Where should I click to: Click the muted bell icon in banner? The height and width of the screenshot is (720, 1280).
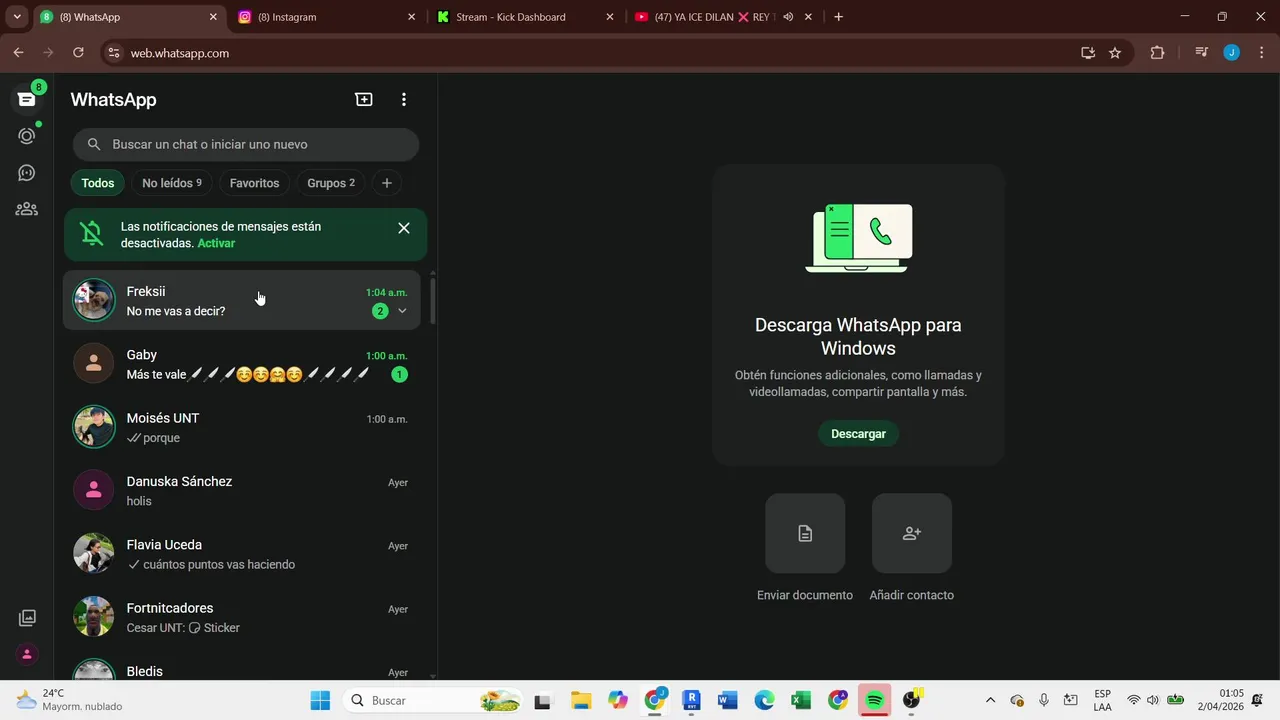(92, 234)
